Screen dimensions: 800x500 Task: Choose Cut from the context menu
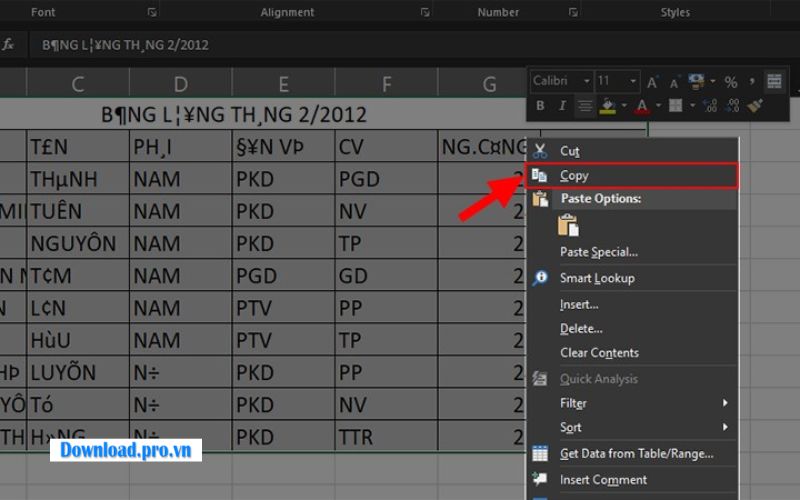(x=632, y=151)
